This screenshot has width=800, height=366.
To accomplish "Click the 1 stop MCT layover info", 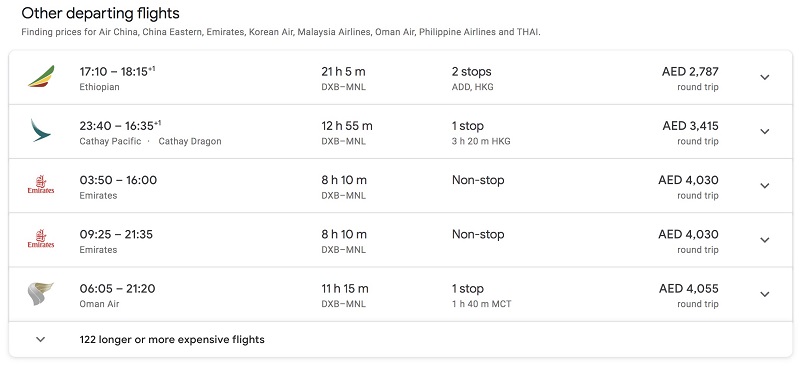I will pyautogui.click(x=481, y=296).
